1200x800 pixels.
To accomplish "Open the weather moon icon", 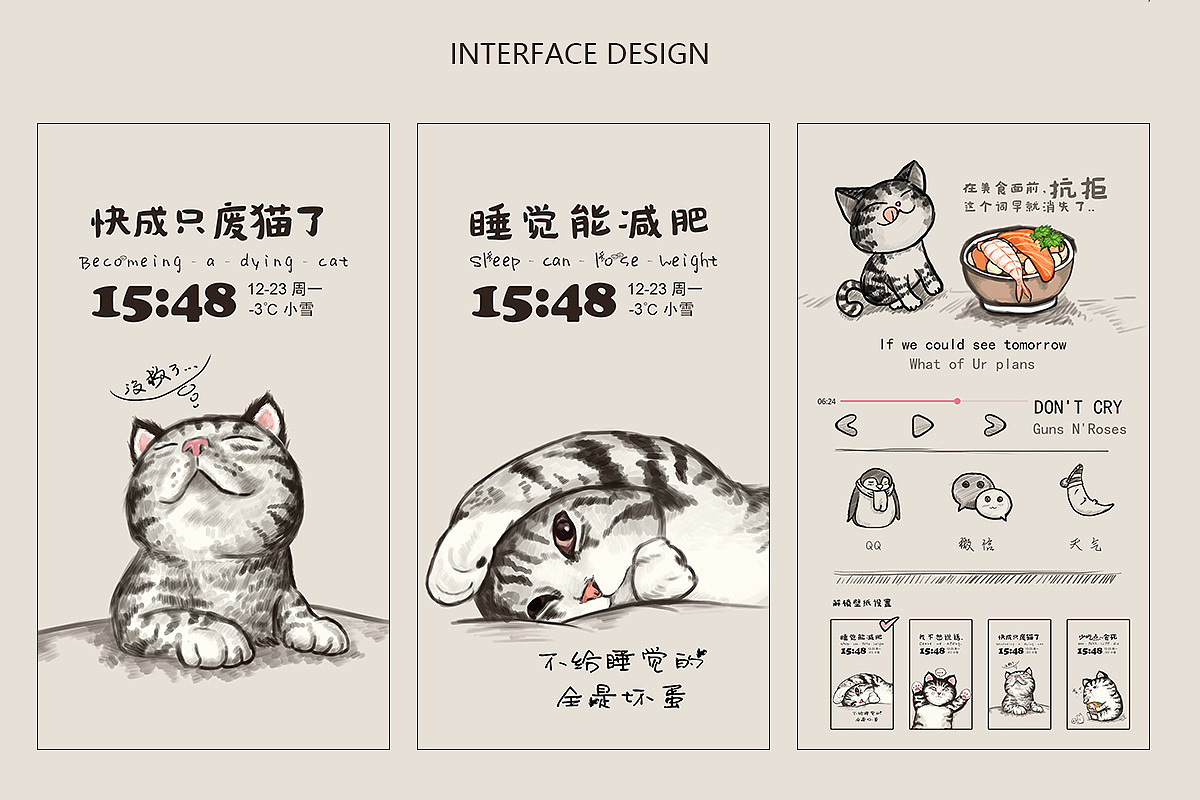I will coord(1087,491).
